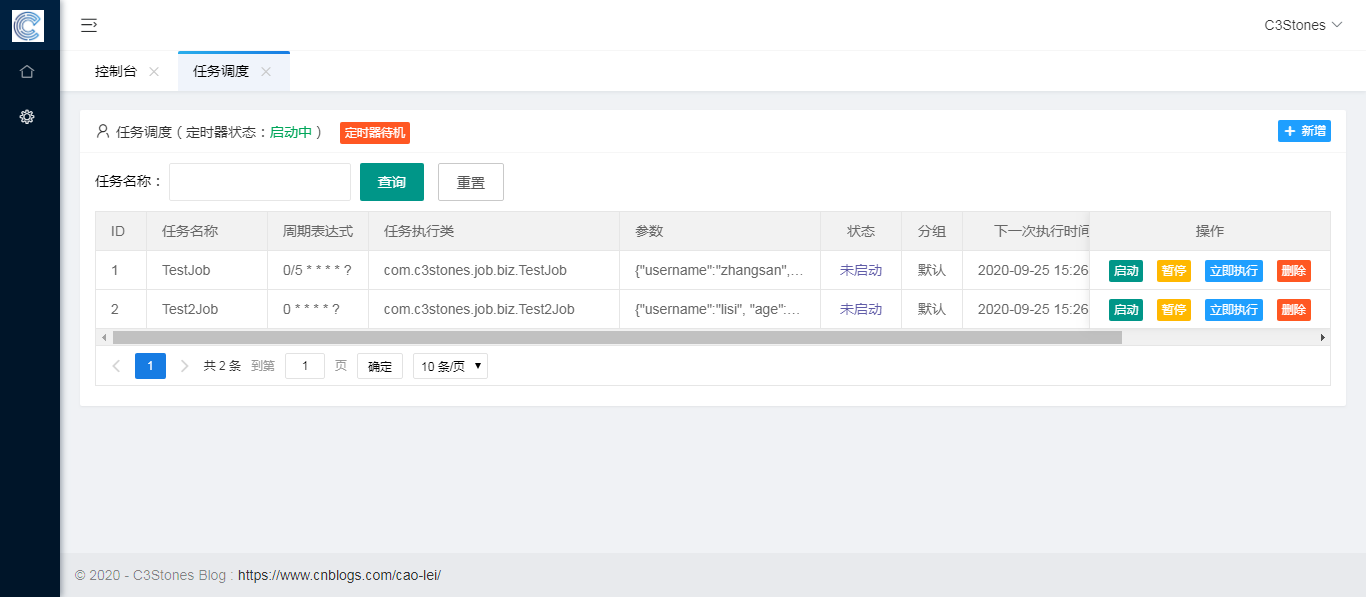
Task: Click TestJob's next execution time cell
Action: [1026, 270]
